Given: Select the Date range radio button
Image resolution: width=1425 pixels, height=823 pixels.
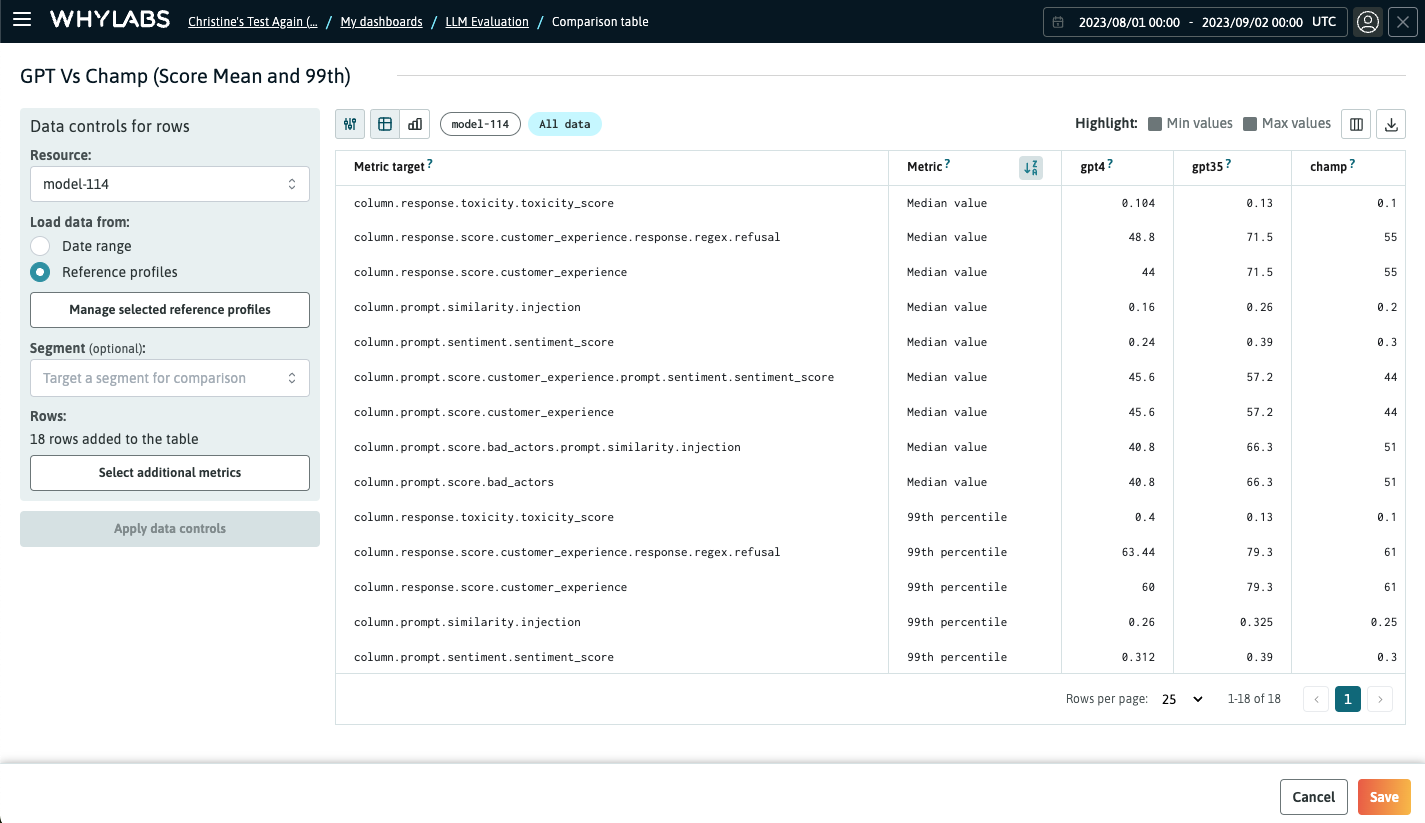Looking at the screenshot, I should 40,246.
